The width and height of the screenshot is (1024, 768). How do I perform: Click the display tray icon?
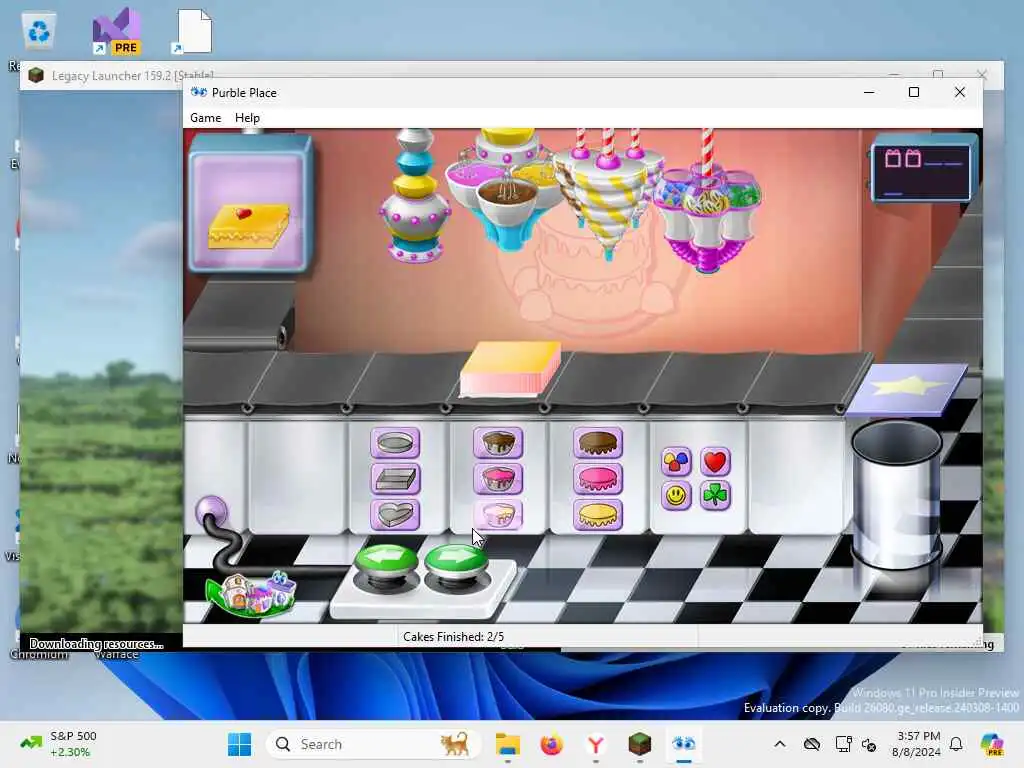843,744
